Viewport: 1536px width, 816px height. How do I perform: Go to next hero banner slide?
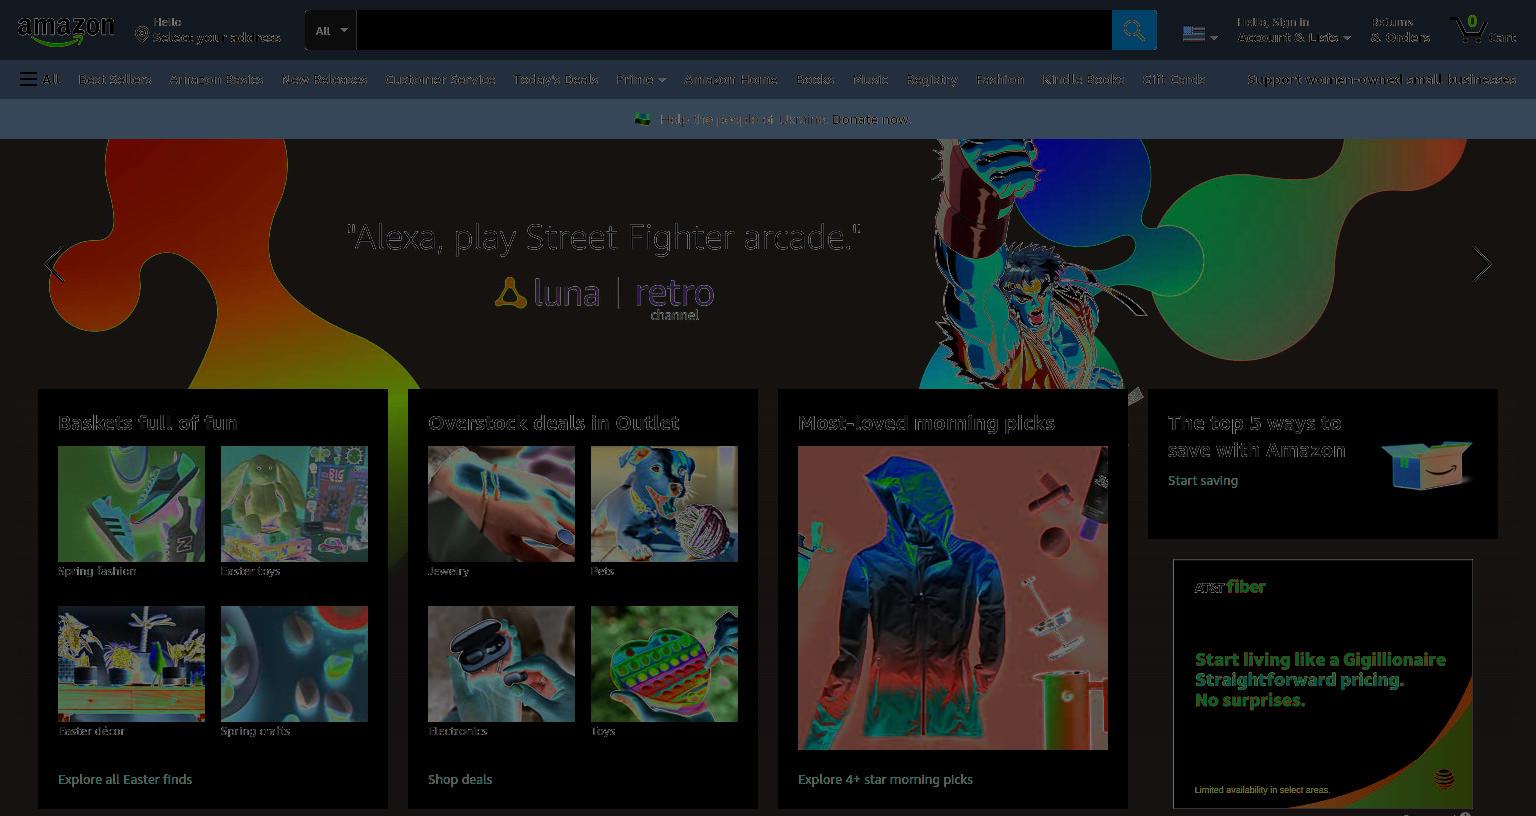pyautogui.click(x=1482, y=264)
